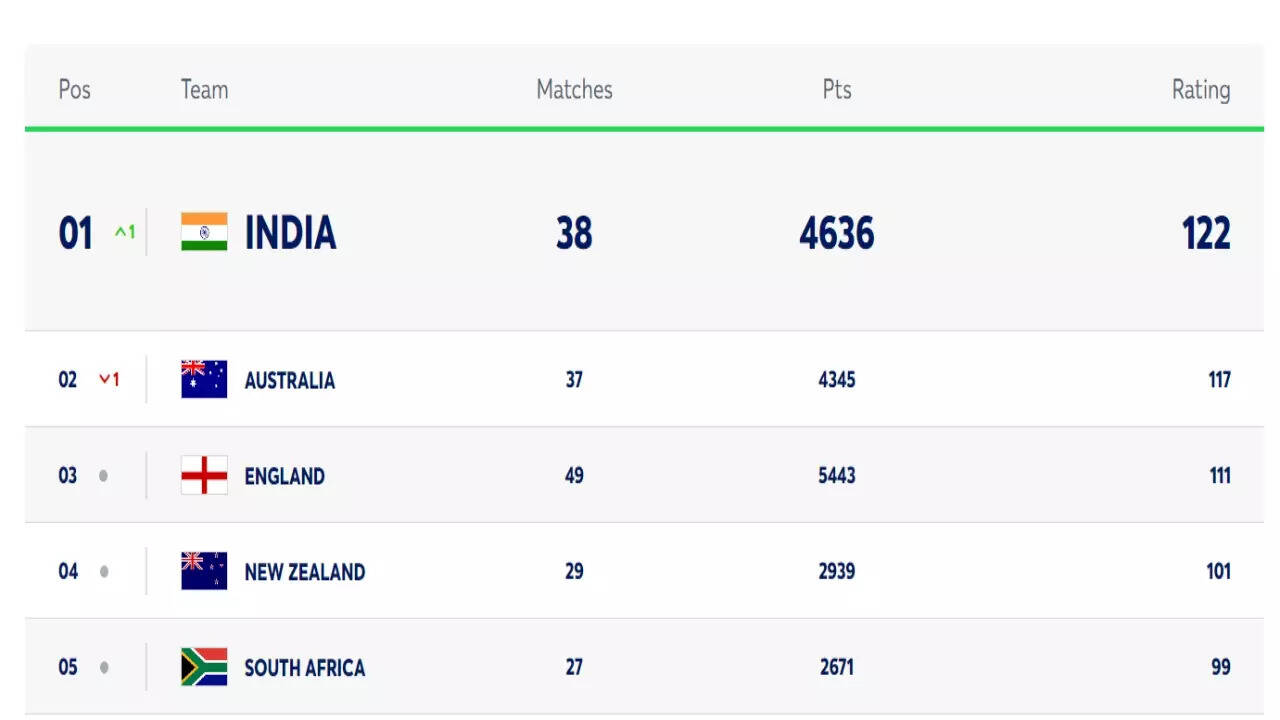Screen dimensions: 1280x720
Task: Open the NEW ZEALAND team link
Action: click(x=304, y=572)
